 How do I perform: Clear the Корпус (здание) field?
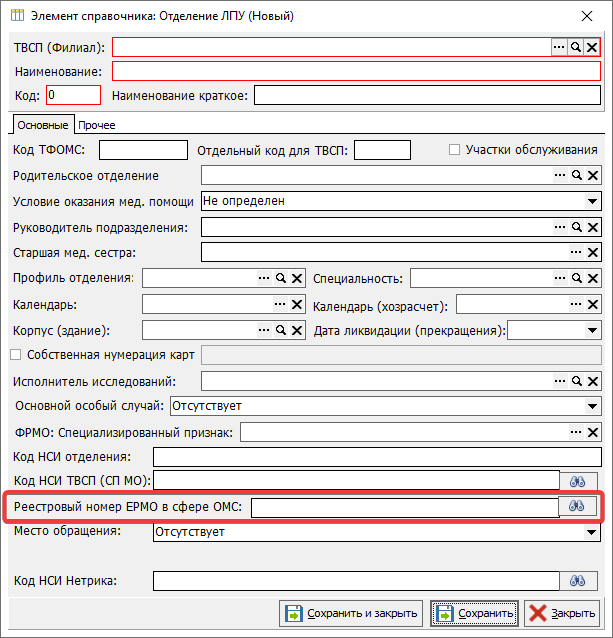click(x=297, y=330)
